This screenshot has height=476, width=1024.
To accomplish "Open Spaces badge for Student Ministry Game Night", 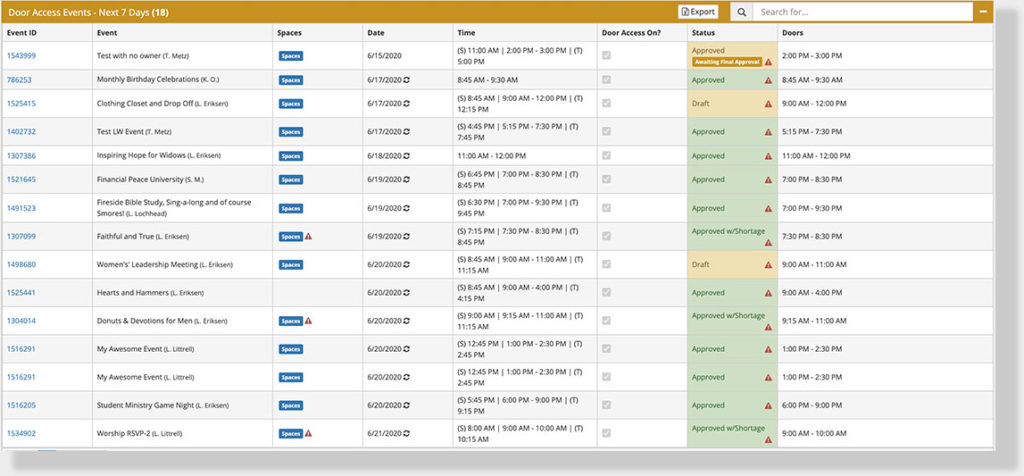I will [x=291, y=405].
